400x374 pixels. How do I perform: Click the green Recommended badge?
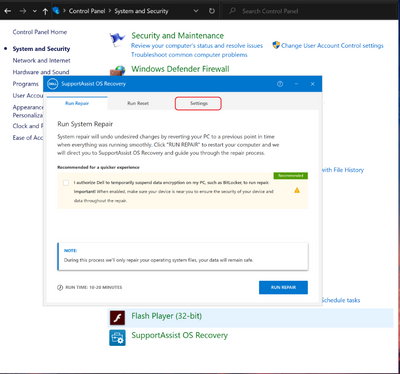click(291, 176)
